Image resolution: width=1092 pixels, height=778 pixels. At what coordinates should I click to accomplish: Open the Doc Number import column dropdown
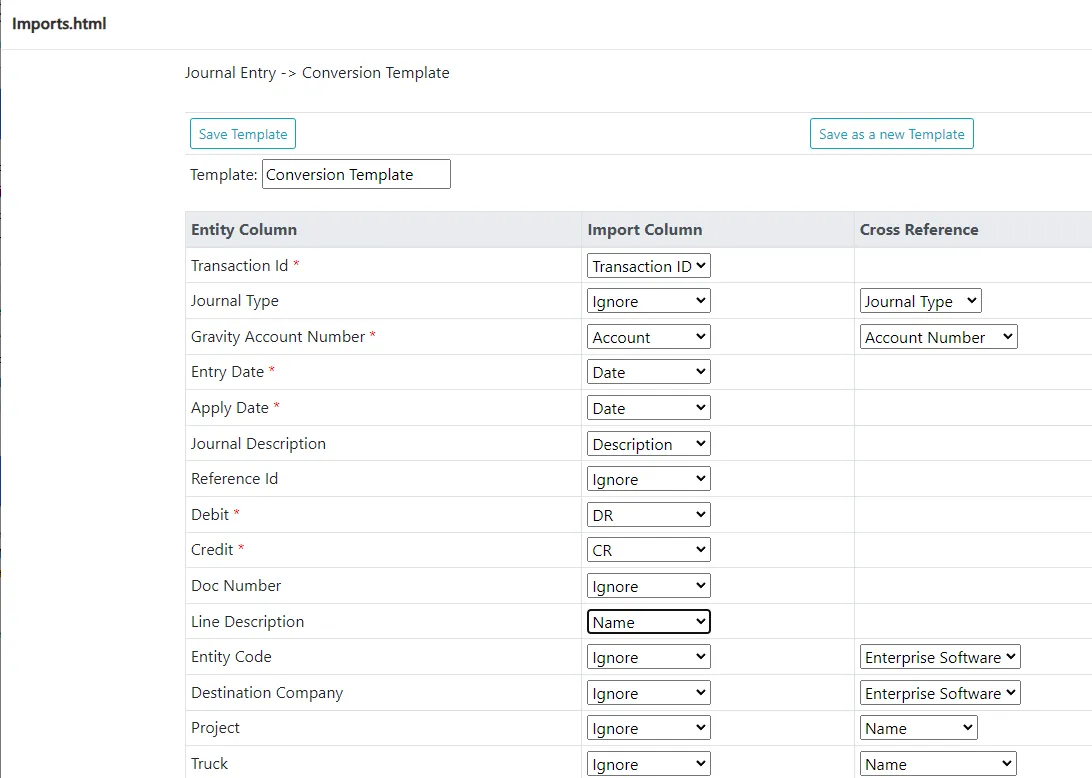[x=648, y=586]
